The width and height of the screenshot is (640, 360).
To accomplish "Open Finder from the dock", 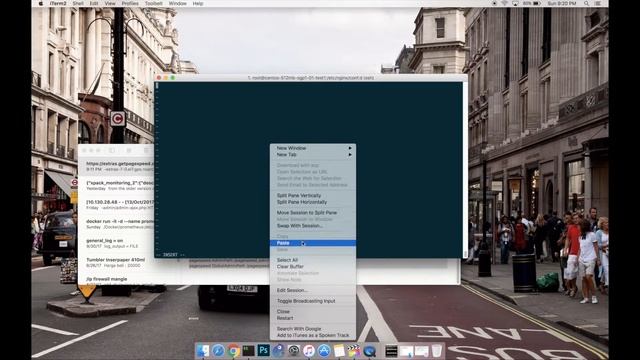I will click(203, 351).
